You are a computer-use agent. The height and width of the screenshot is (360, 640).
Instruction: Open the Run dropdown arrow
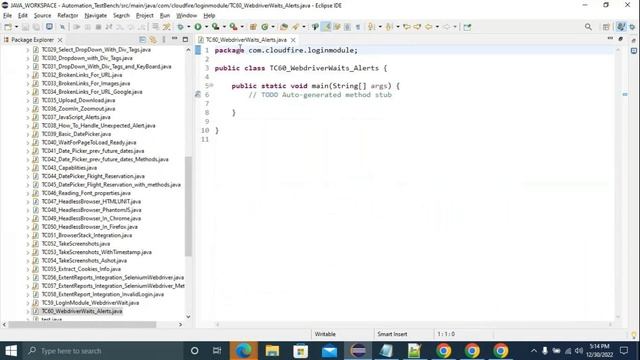[206, 27]
